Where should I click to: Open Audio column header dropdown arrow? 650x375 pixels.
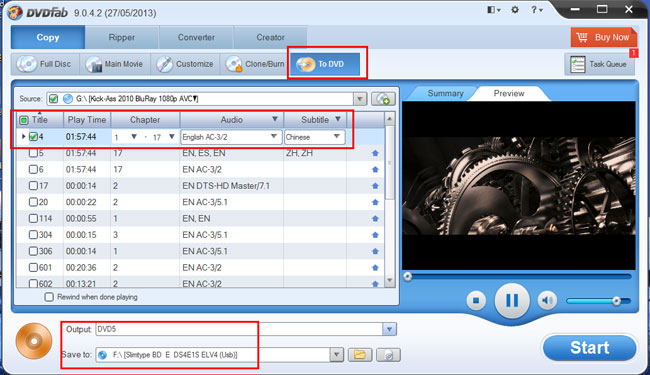click(274, 119)
